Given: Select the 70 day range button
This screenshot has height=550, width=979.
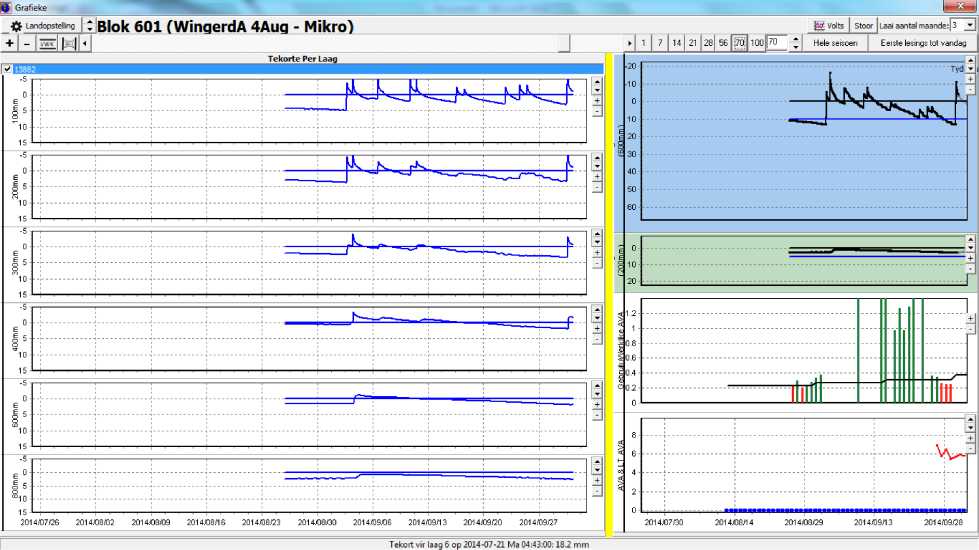Looking at the screenshot, I should pyautogui.click(x=739, y=43).
